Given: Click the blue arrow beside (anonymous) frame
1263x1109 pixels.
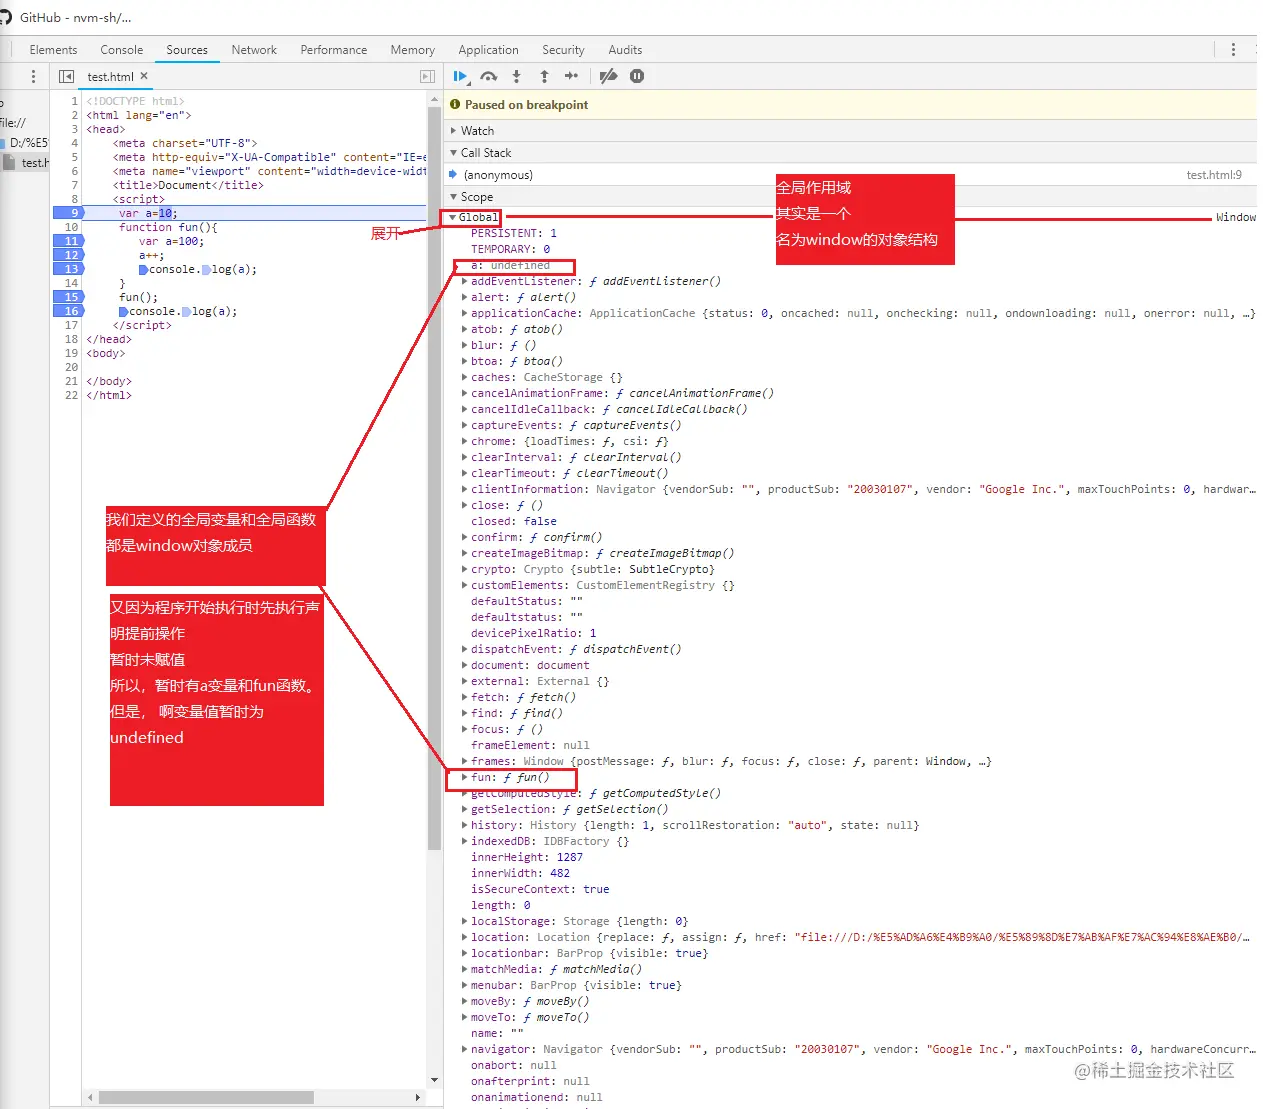Looking at the screenshot, I should pos(453,175).
